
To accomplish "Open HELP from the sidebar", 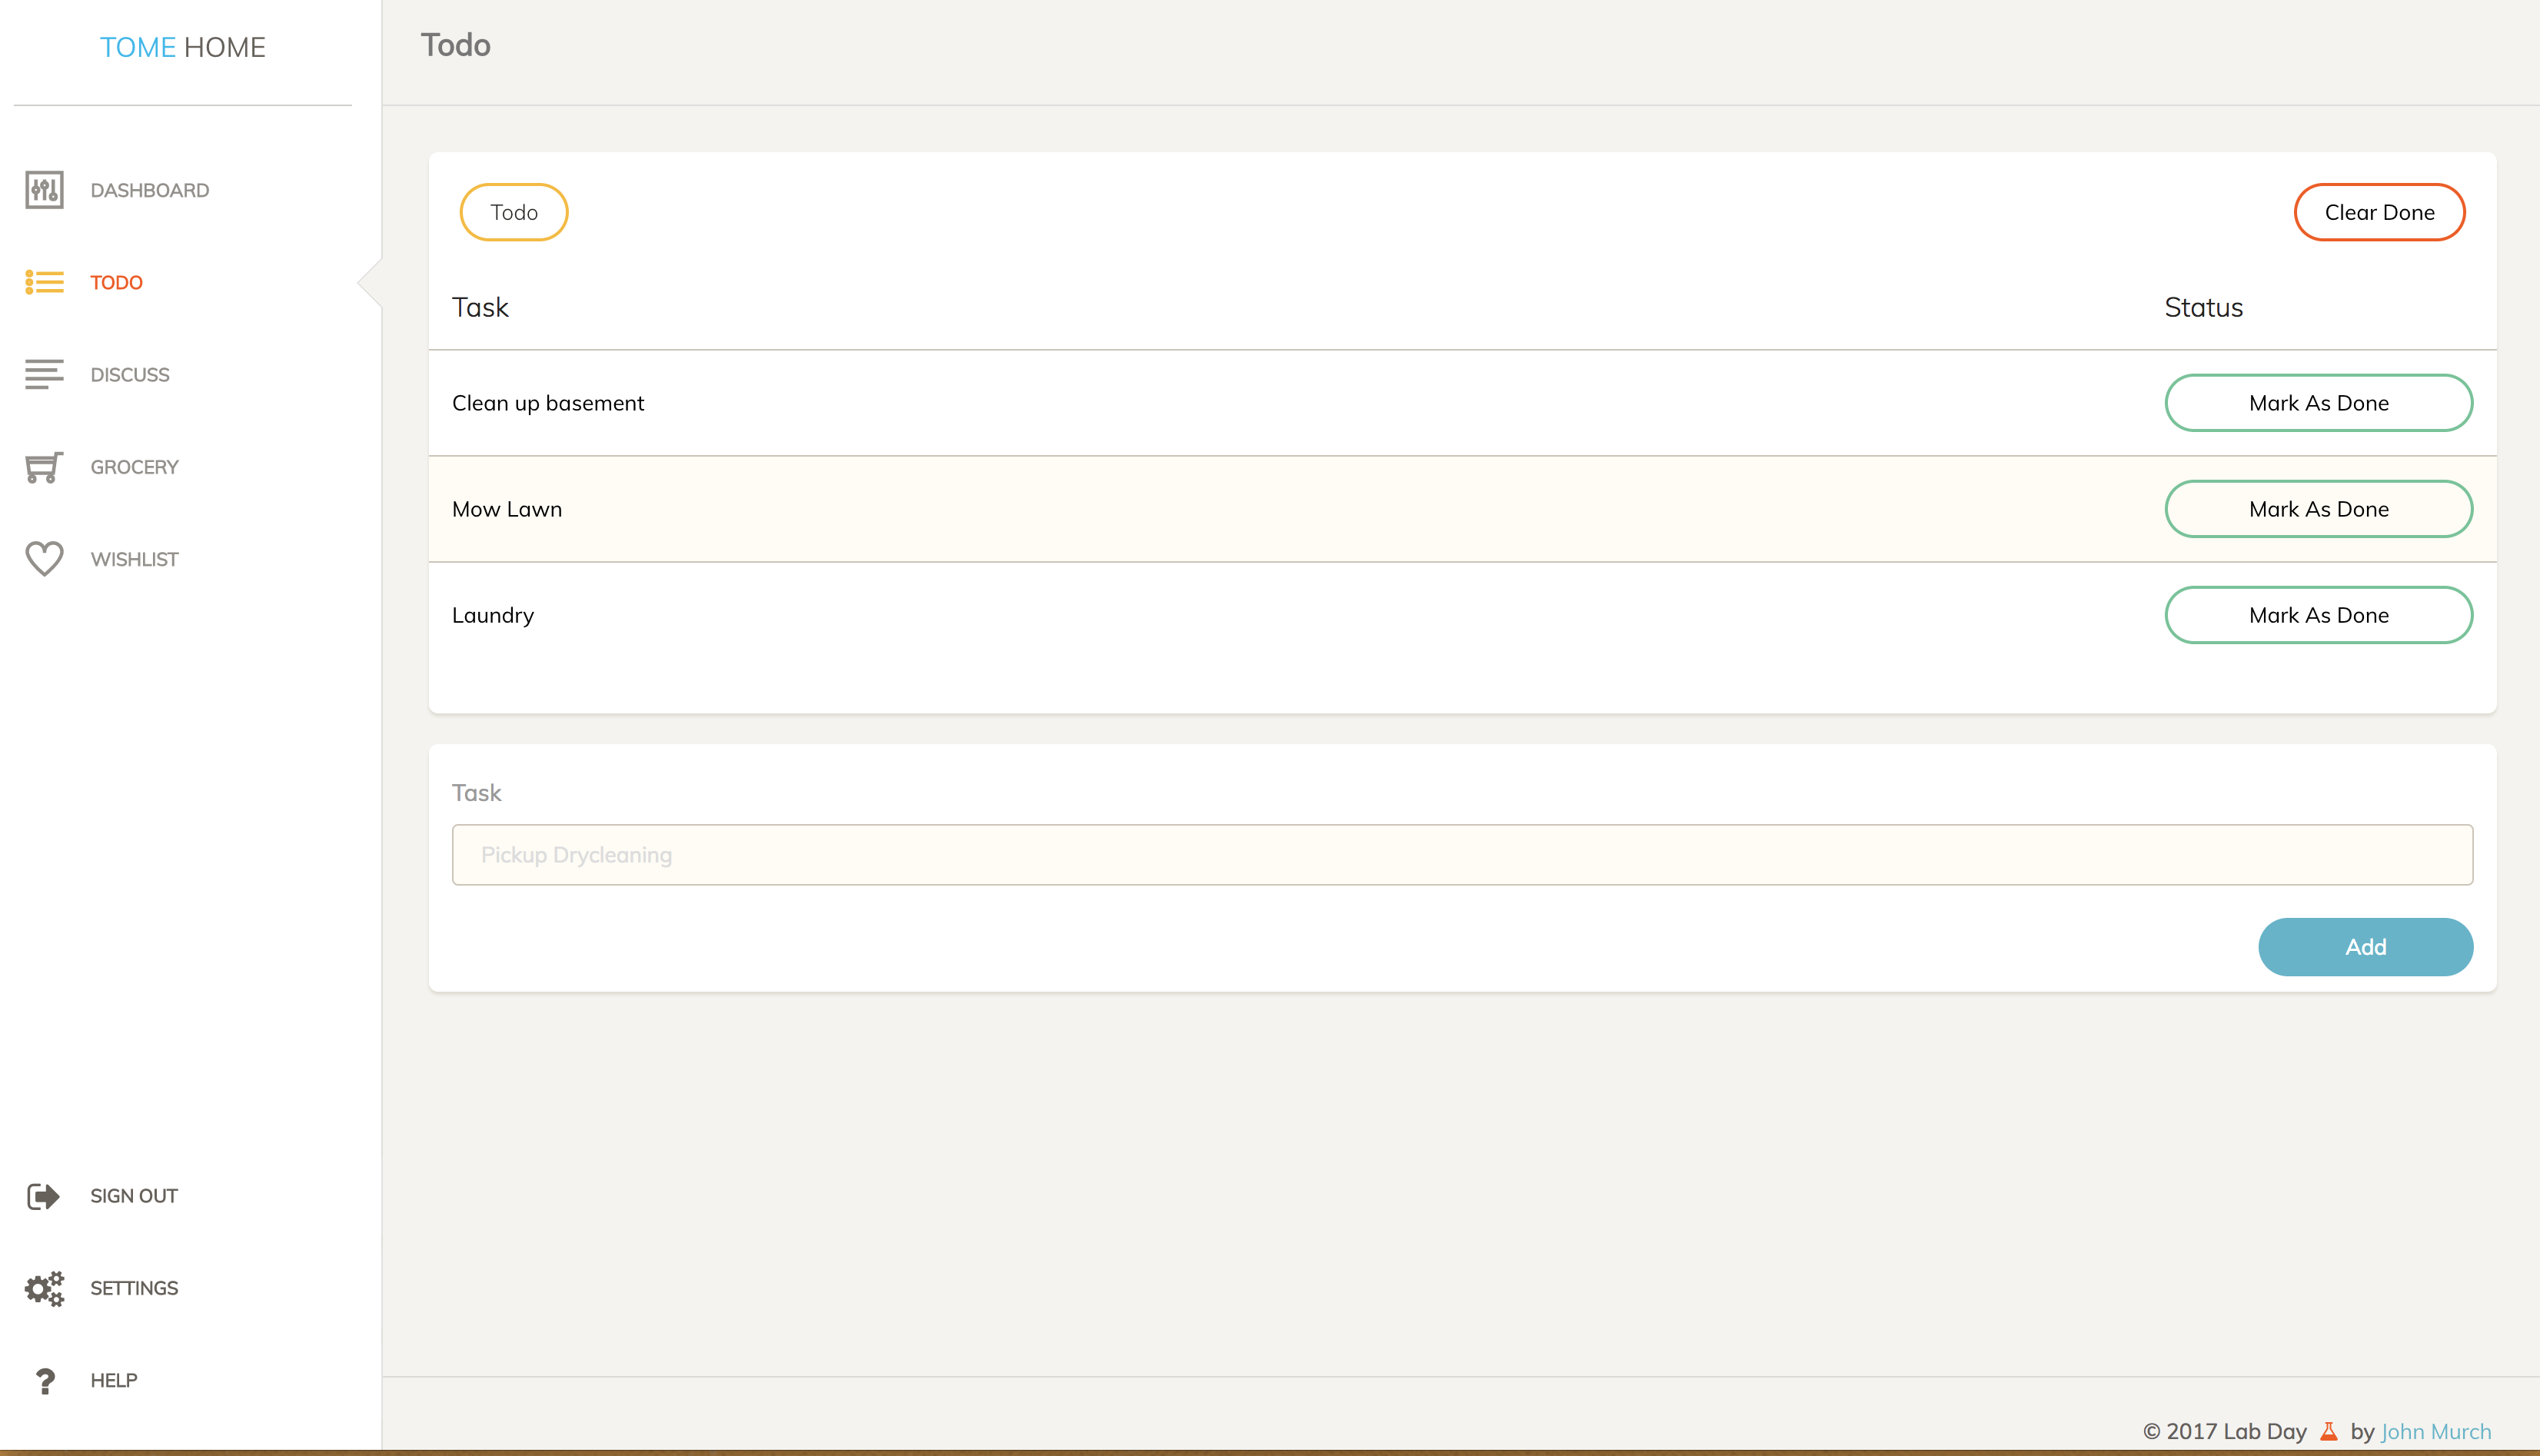I will [x=114, y=1380].
